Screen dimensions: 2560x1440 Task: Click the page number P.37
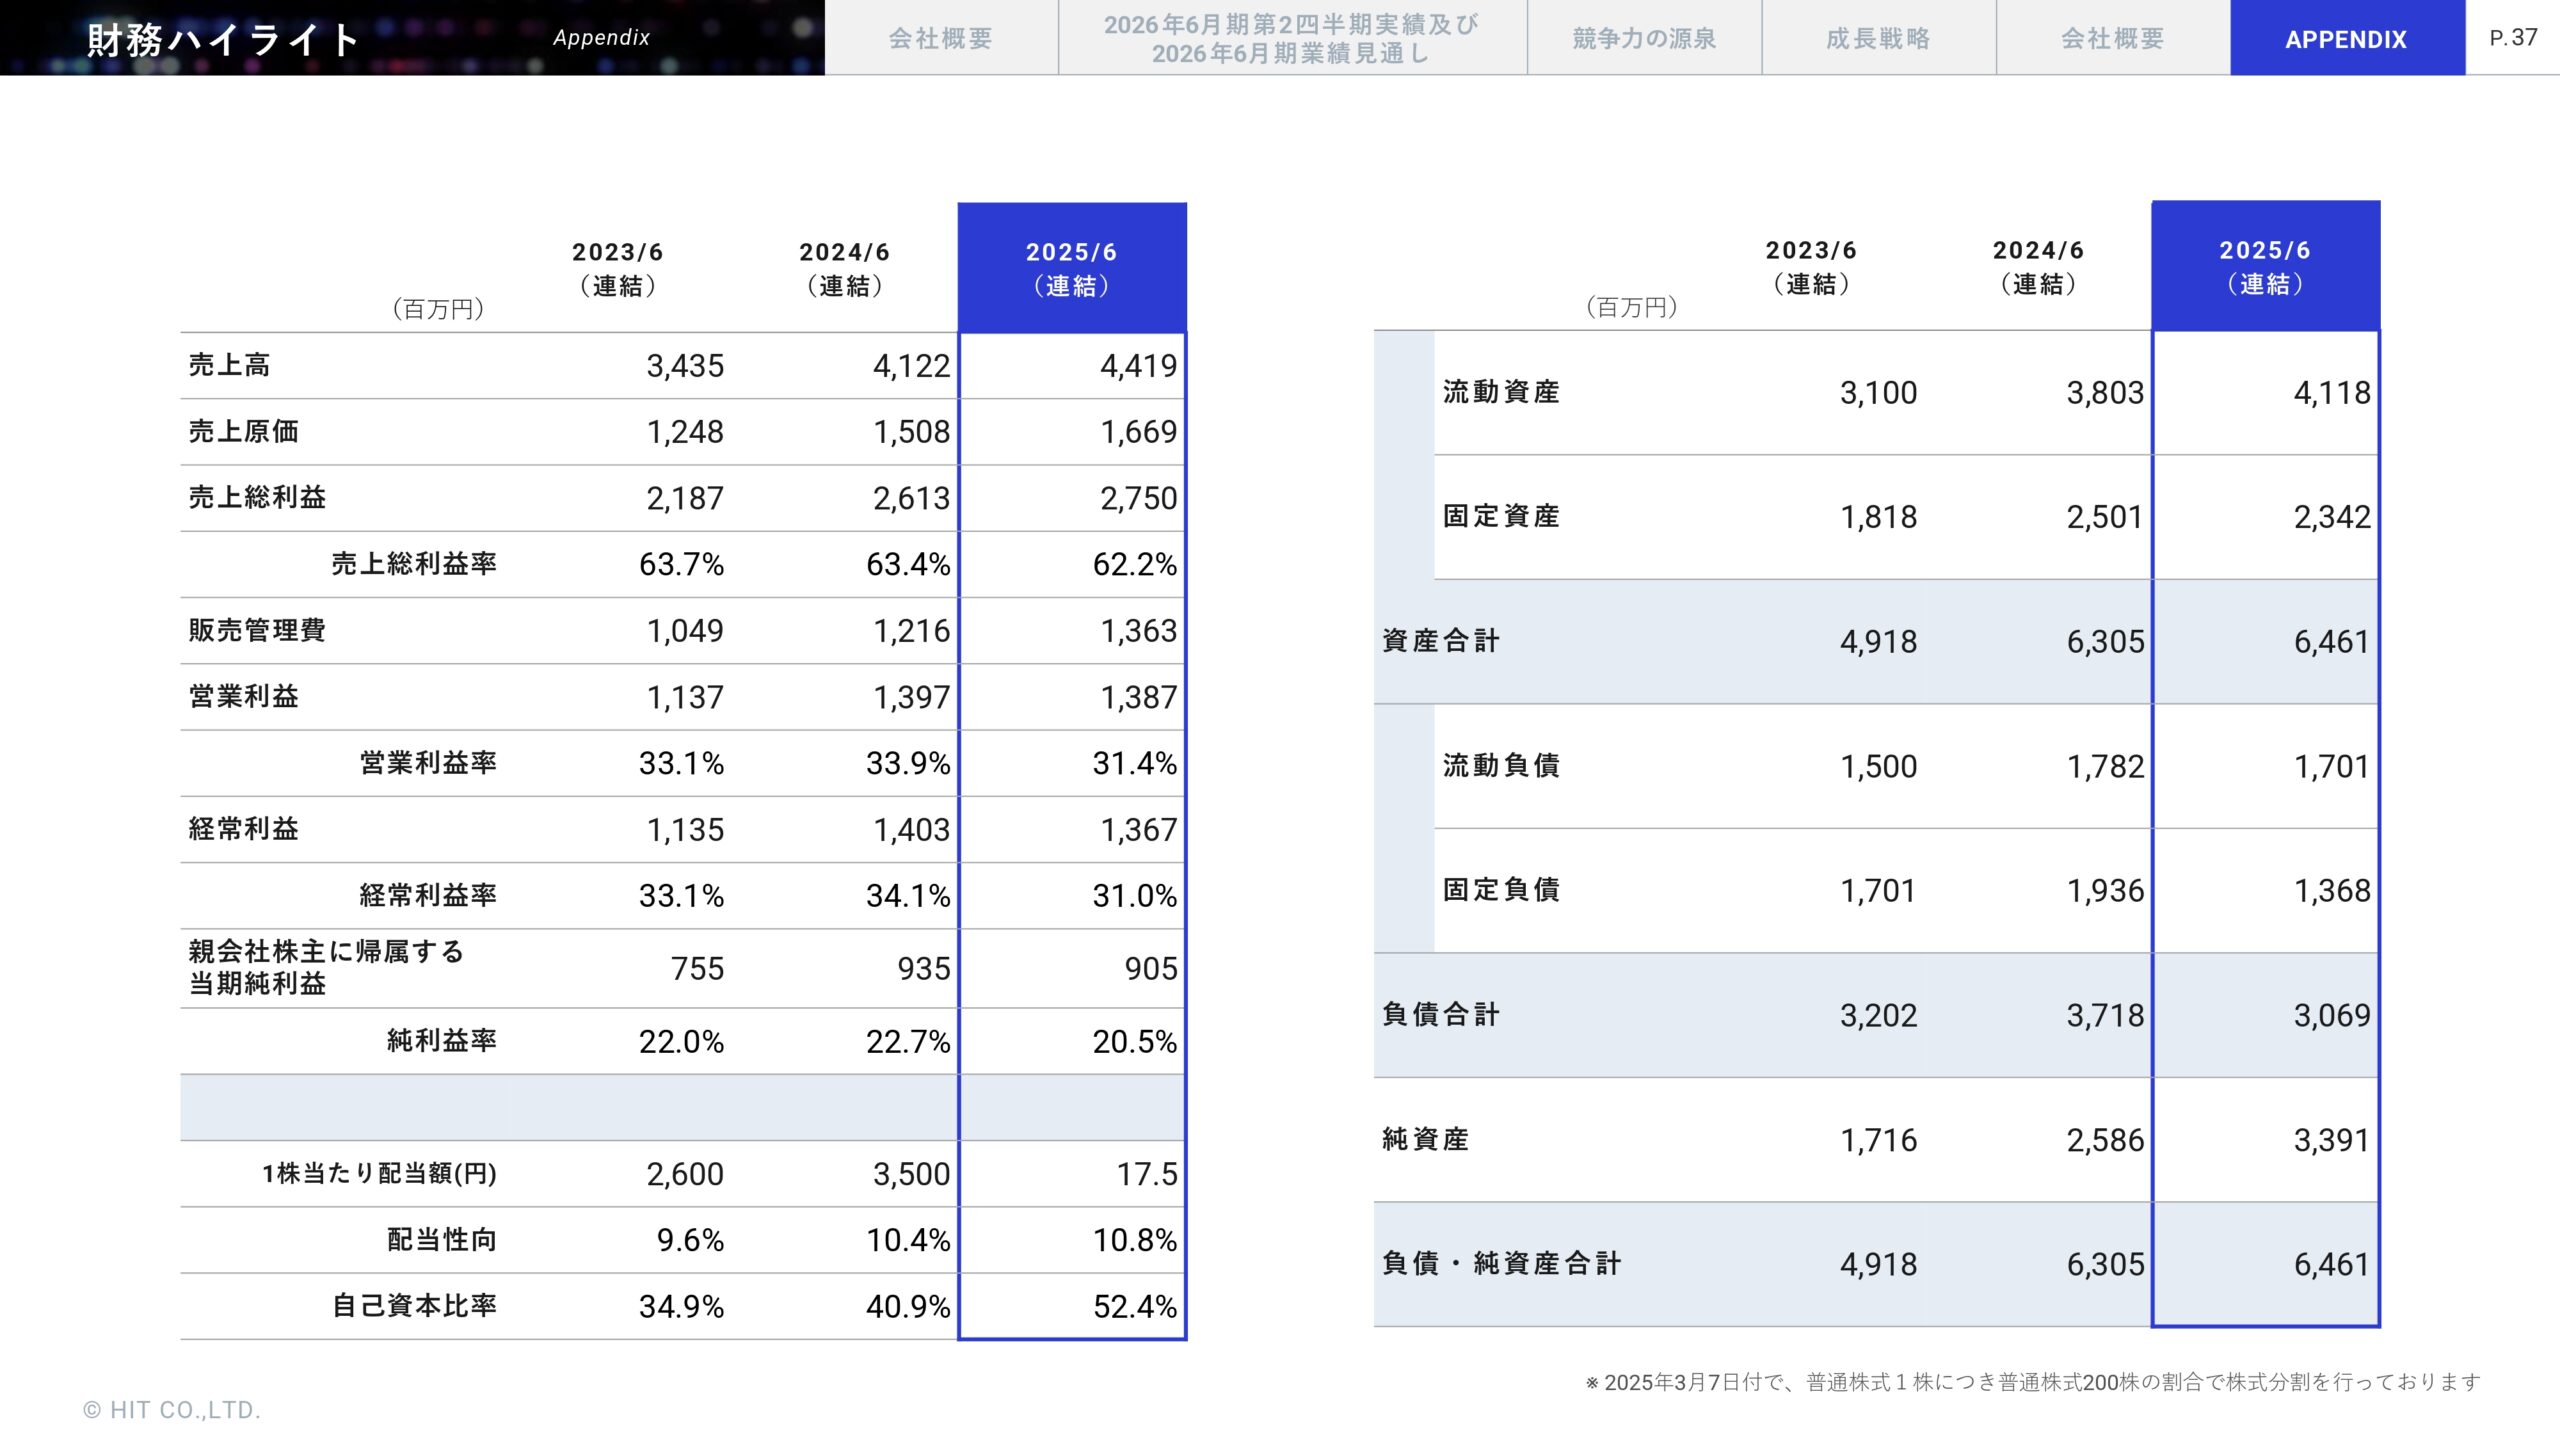tap(2513, 37)
